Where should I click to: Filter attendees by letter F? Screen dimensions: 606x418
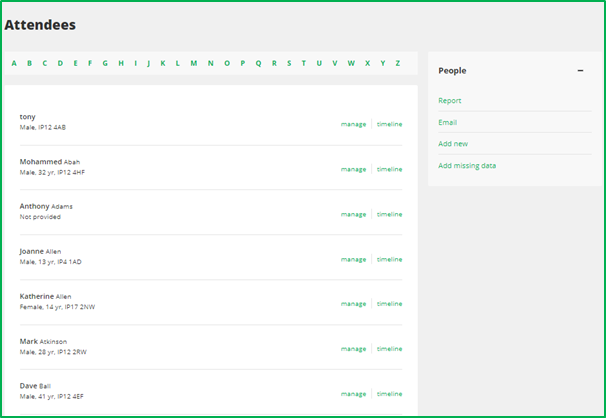(x=90, y=63)
